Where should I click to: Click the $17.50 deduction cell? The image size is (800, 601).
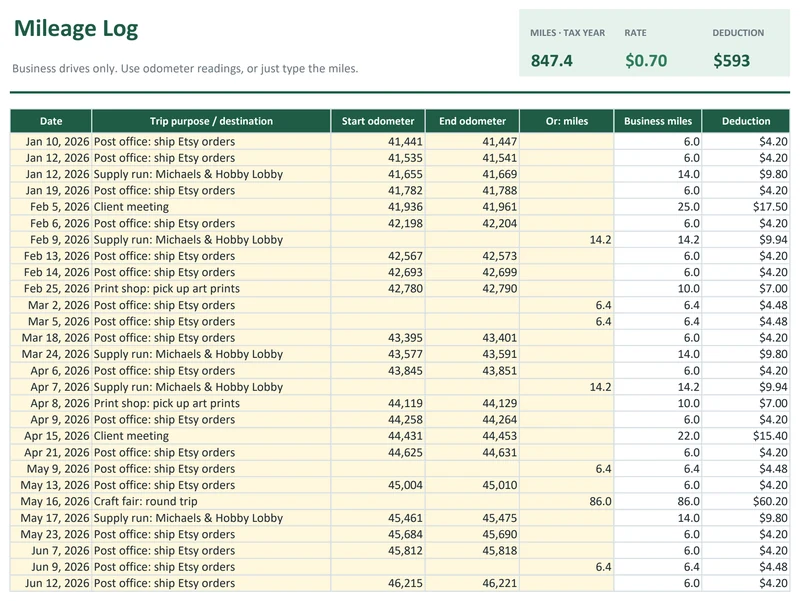[x=746, y=207]
